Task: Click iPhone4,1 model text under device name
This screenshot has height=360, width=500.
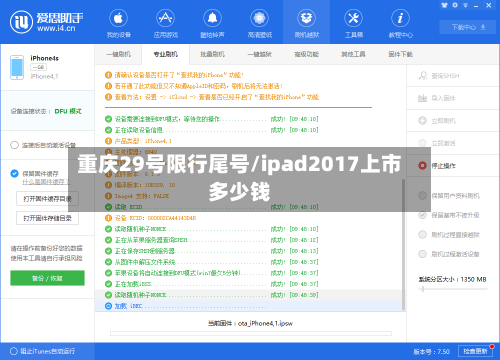Action: point(44,76)
